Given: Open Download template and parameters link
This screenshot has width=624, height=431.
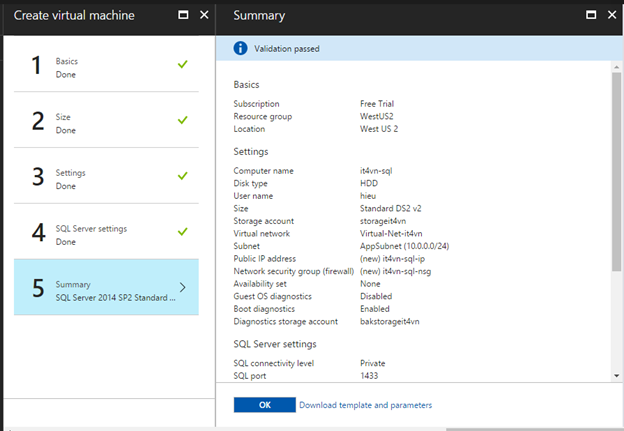Looking at the screenshot, I should (365, 405).
